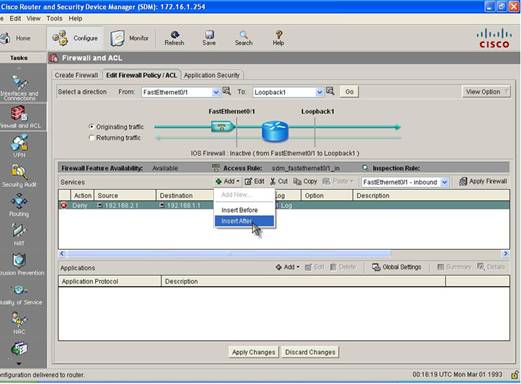Image resolution: width=521 pixels, height=384 pixels.
Task: Open Interfaces and Connections task
Action: (x=19, y=87)
